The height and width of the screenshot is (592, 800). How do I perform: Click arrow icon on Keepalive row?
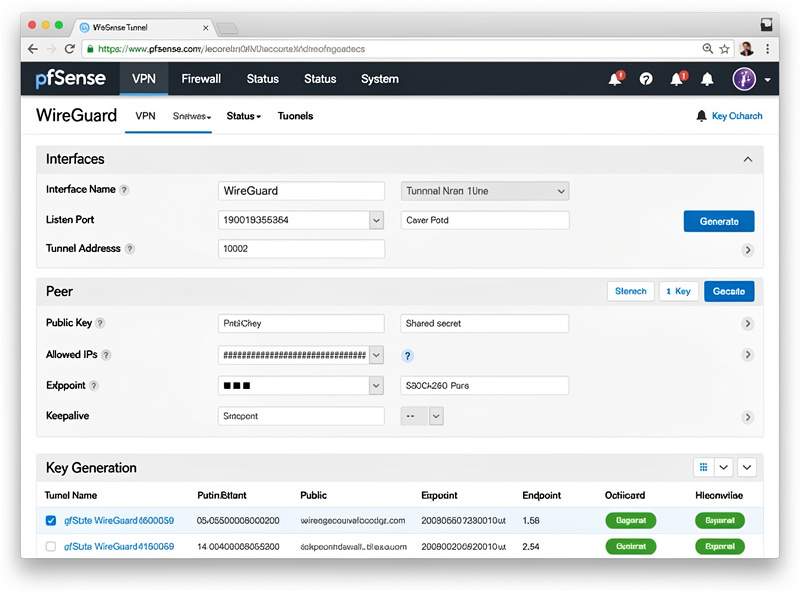(x=748, y=417)
